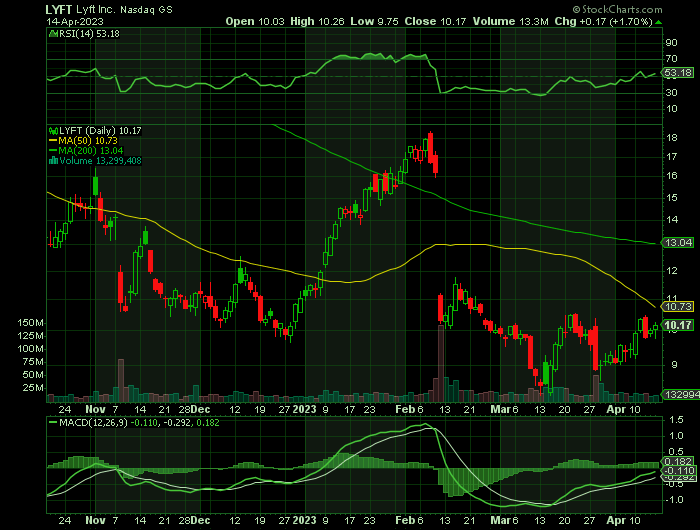Click the 150M volume axis label
This screenshot has width=700, height=530.
pos(31,323)
